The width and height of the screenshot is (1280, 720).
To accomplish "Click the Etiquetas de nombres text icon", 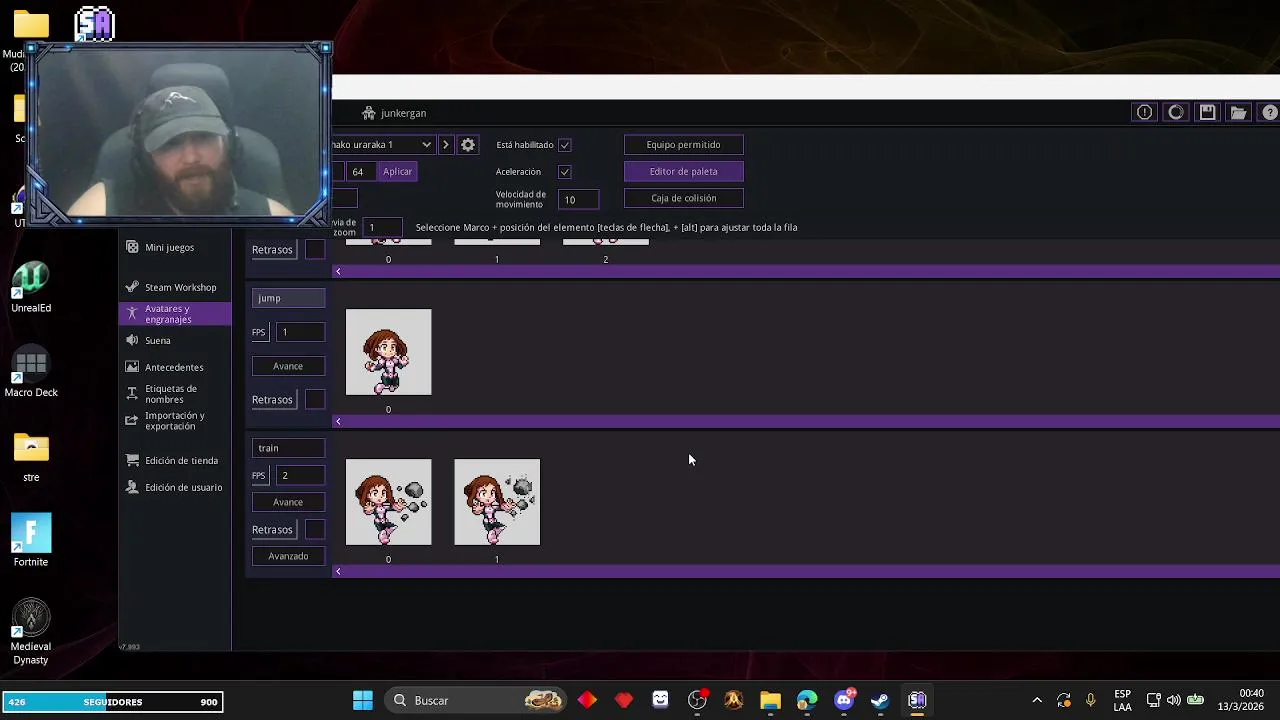I will (132, 394).
